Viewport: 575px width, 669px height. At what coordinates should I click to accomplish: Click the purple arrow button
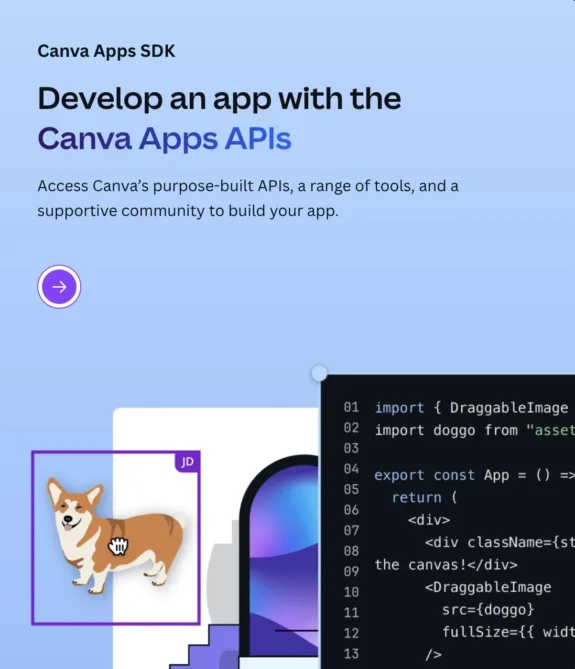(59, 287)
